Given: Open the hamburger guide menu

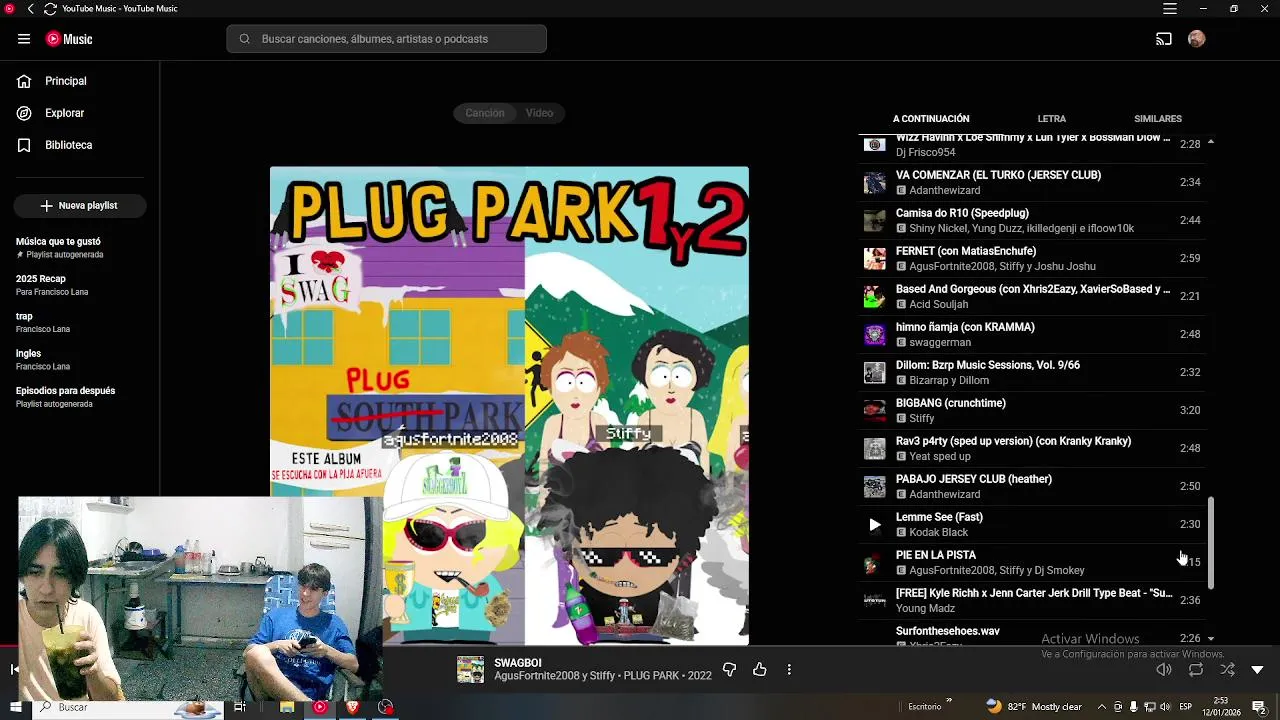Looking at the screenshot, I should [24, 39].
